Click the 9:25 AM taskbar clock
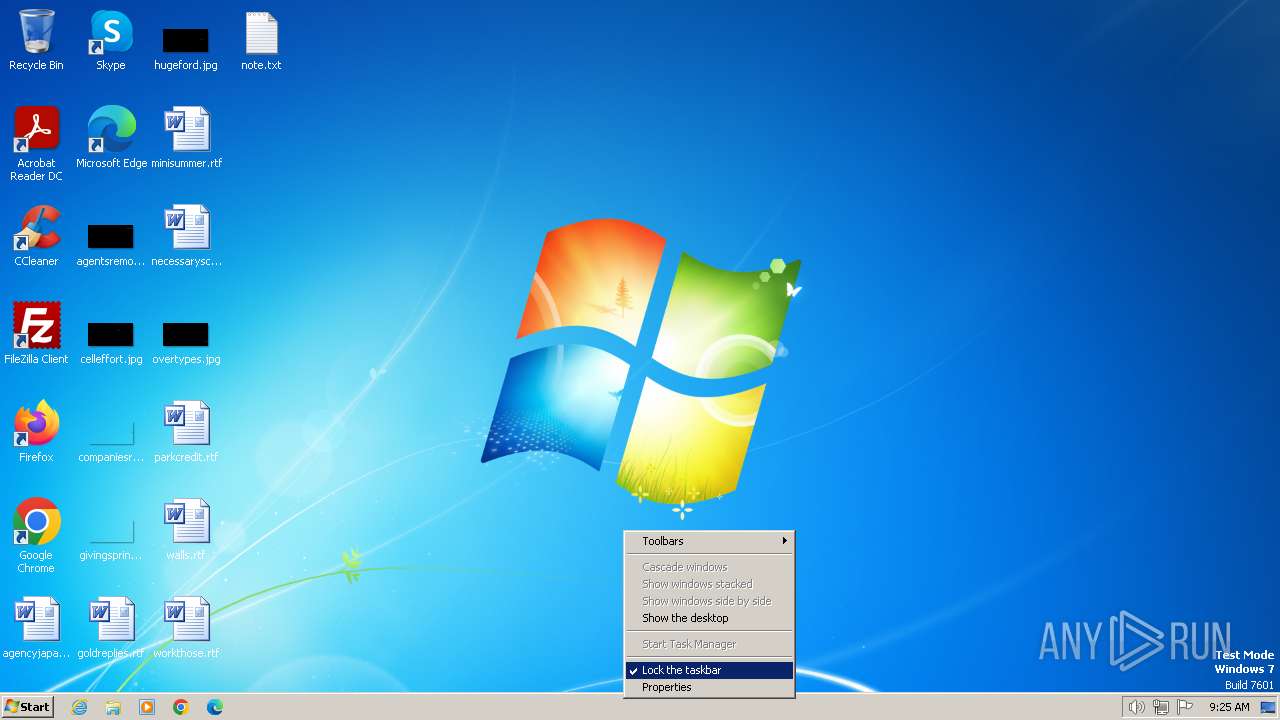The image size is (1280, 720). click(1229, 707)
